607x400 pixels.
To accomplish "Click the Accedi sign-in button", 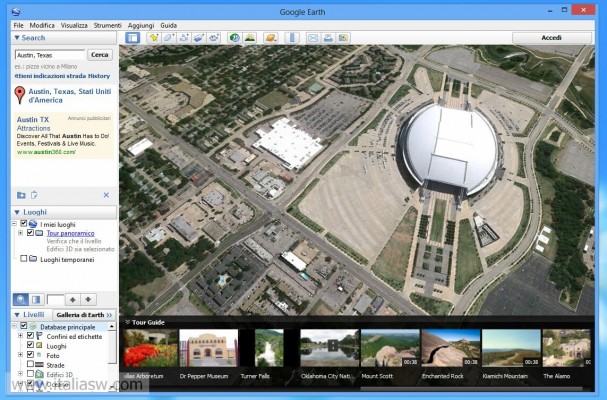I will [x=552, y=38].
